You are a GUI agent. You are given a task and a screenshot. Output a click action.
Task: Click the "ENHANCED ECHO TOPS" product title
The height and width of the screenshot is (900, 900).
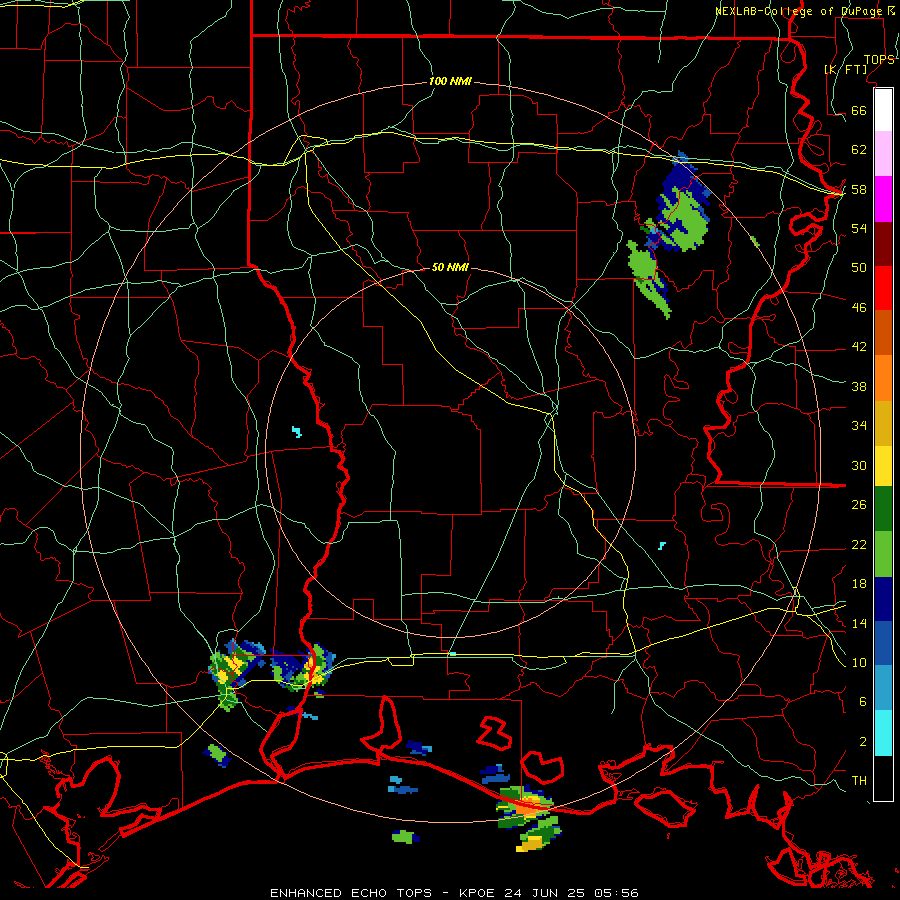click(351, 893)
